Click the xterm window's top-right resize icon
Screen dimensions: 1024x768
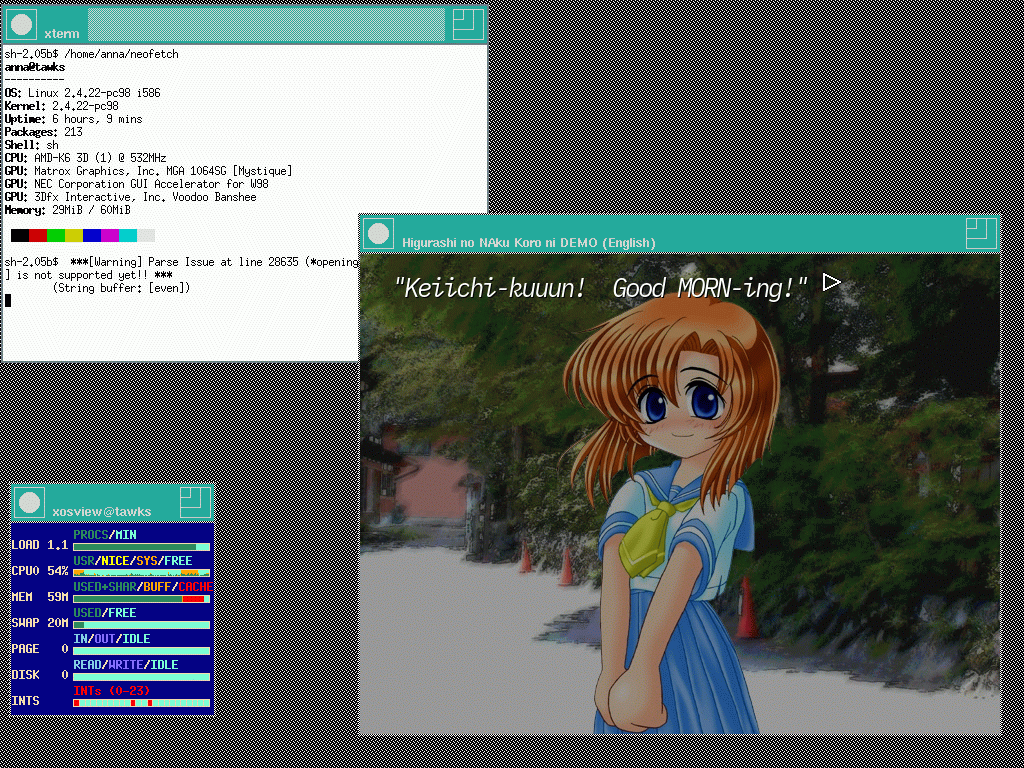[468, 25]
